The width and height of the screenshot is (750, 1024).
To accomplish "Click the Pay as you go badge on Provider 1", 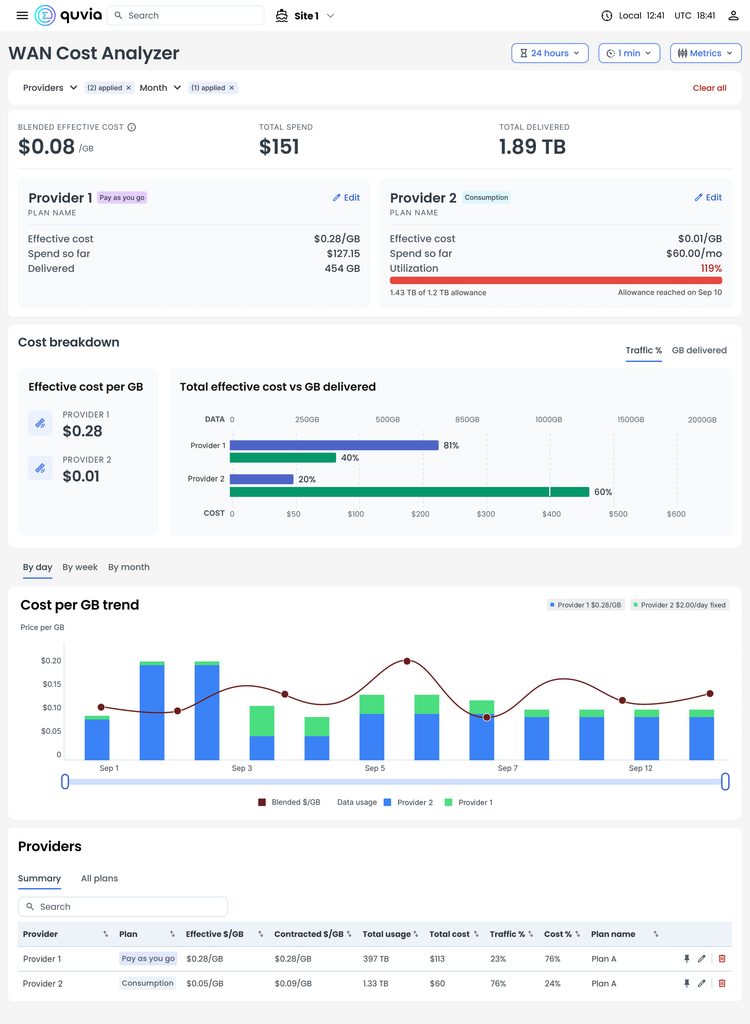I will 122,198.
